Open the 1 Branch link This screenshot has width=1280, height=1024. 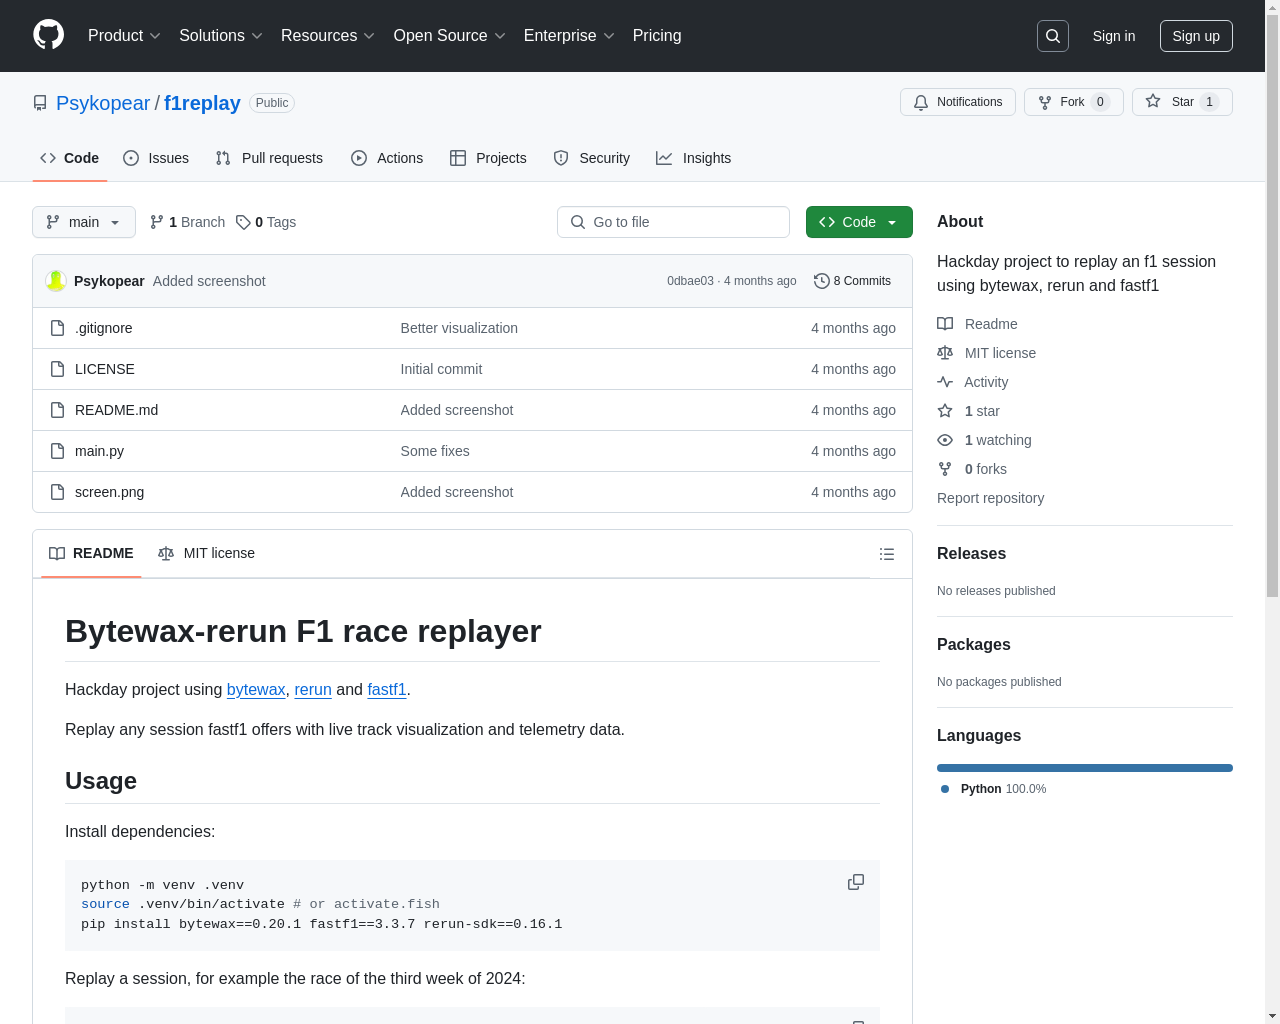[x=187, y=222]
